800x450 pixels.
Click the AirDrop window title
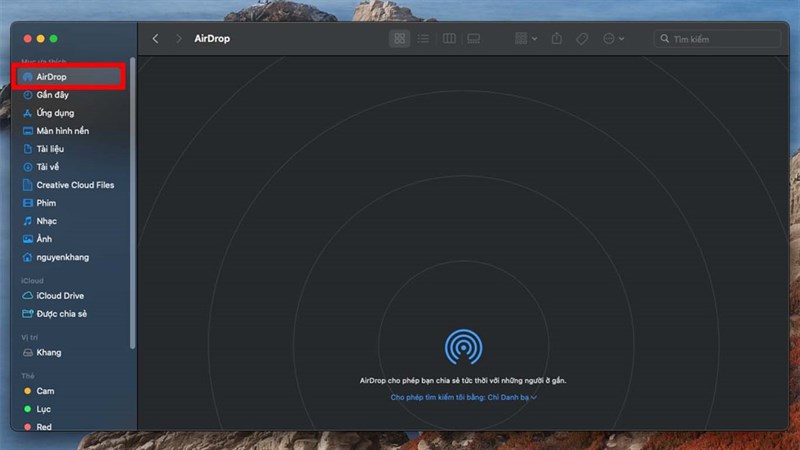pyautogui.click(x=212, y=39)
